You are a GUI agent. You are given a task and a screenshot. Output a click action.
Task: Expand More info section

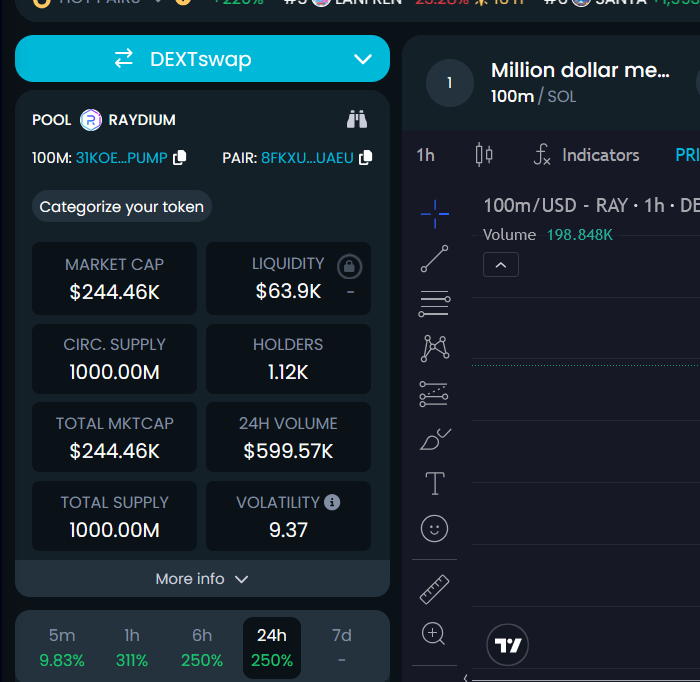(202, 579)
